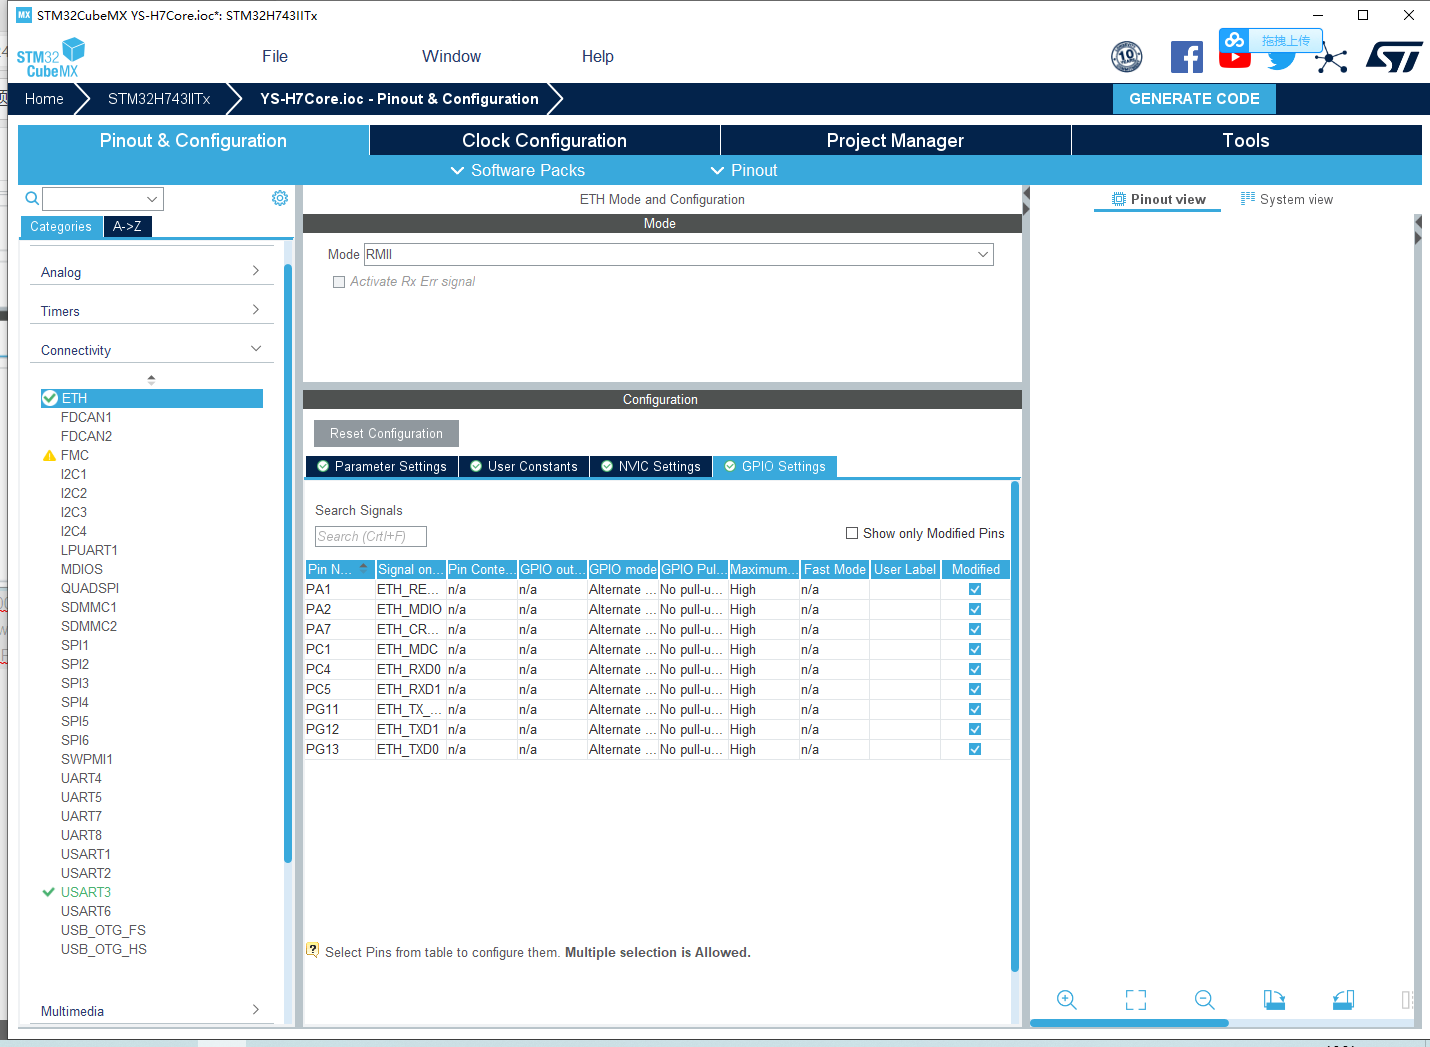Viewport: 1430px width, 1047px height.
Task: Click the USART3 green check mark icon
Action: [48, 892]
